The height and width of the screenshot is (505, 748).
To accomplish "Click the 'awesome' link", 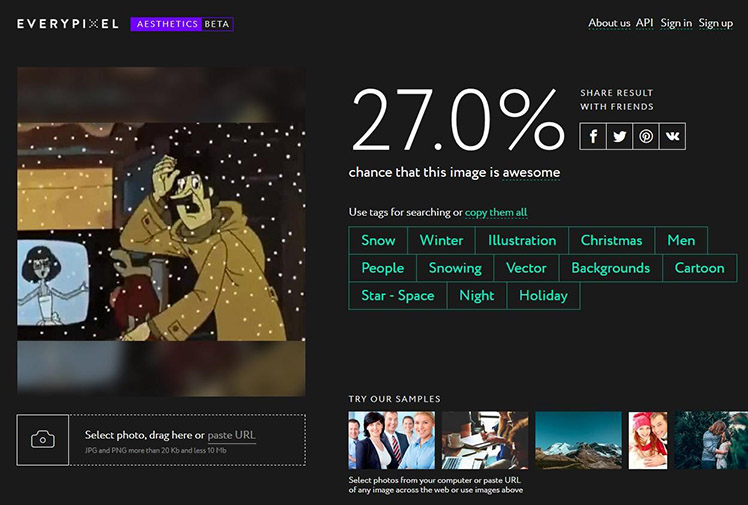I will [531, 172].
